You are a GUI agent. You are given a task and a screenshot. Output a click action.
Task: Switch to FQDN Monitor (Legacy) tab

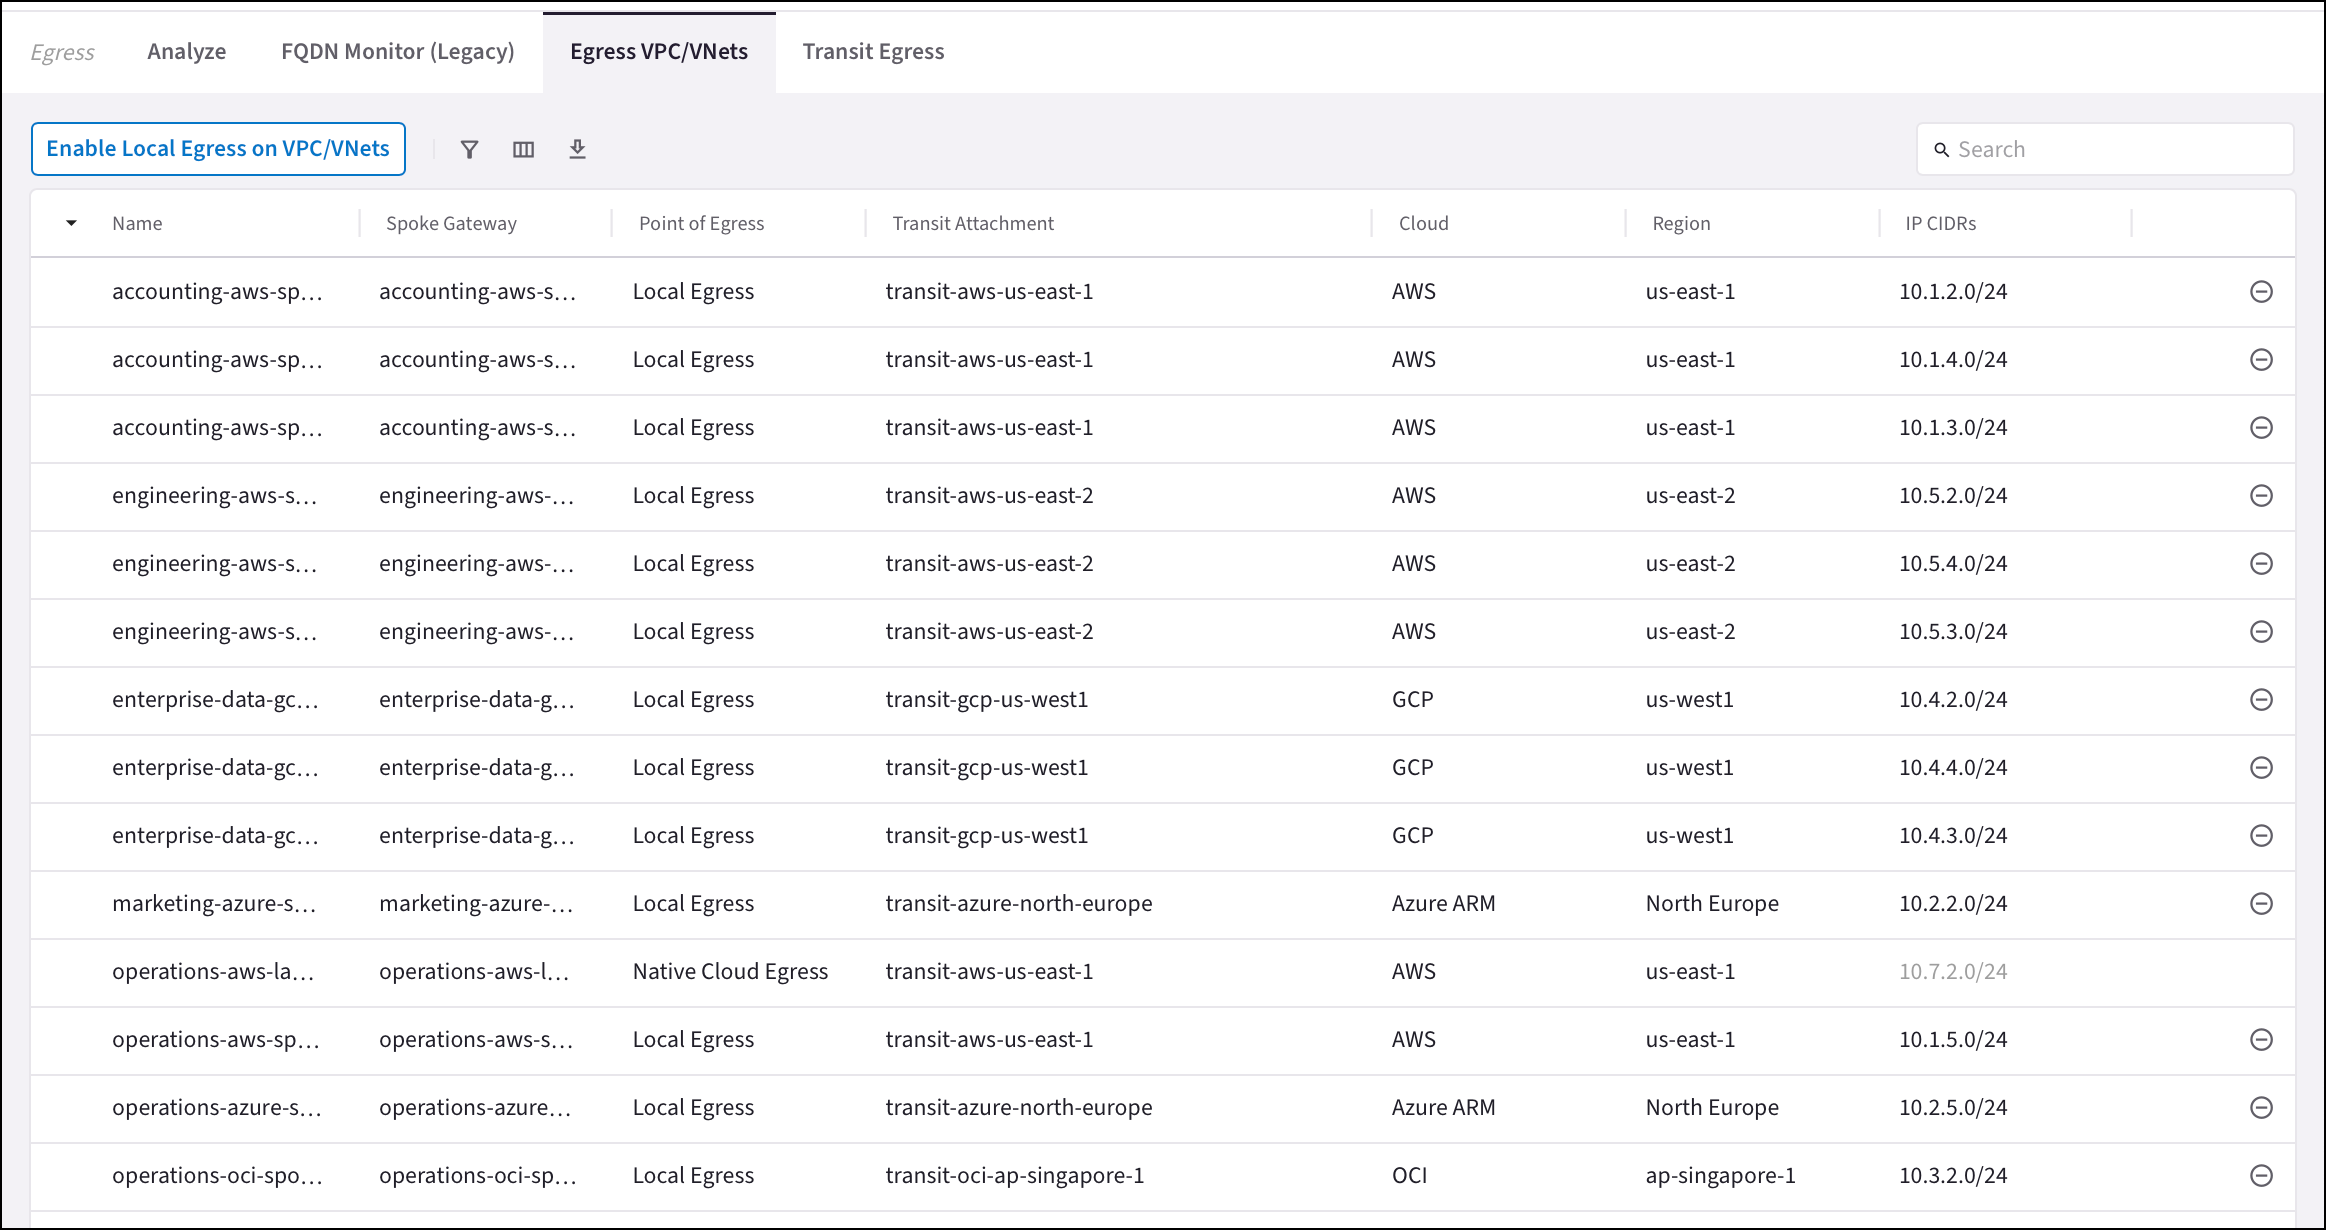click(397, 51)
